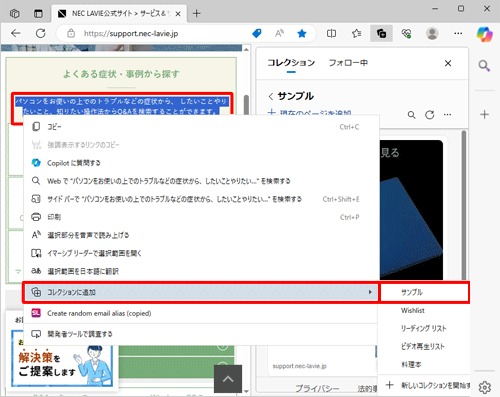Open the tab actions menu icon
The height and width of the screenshot is (397, 500).
38,14
